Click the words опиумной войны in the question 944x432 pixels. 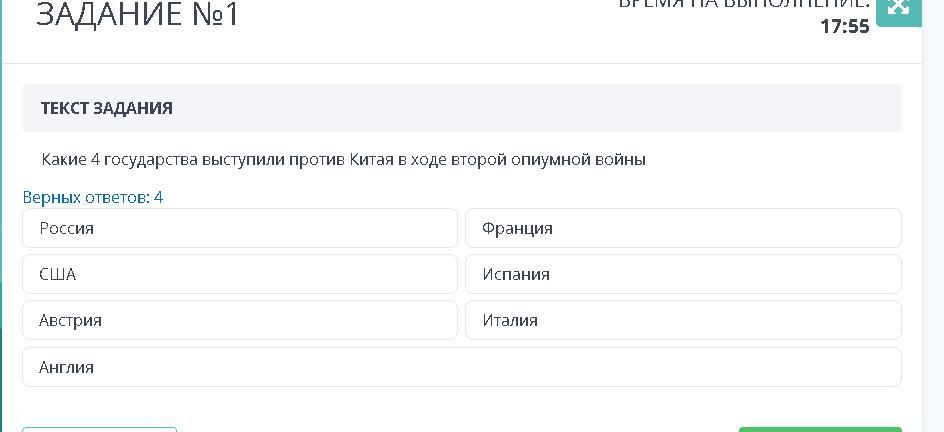point(579,160)
